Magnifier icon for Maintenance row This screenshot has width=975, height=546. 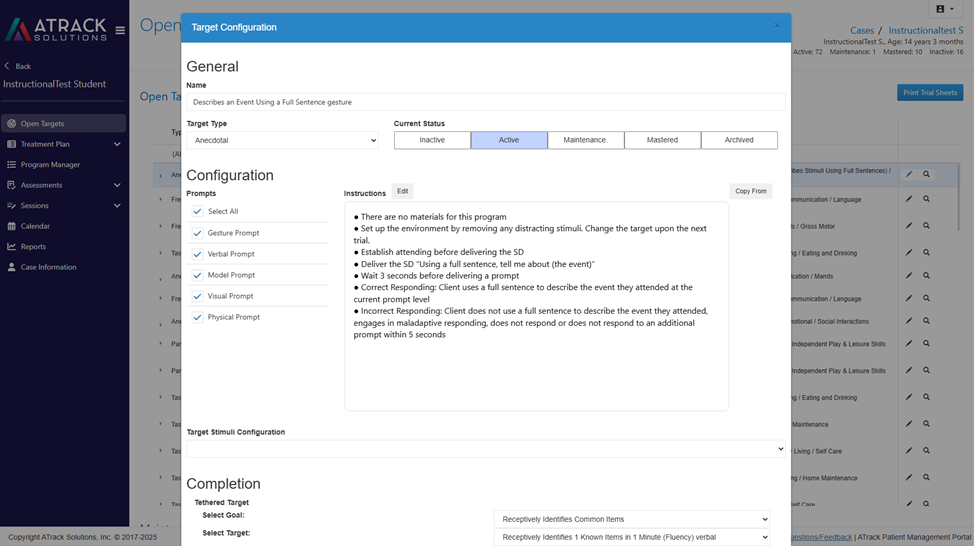click(x=926, y=423)
